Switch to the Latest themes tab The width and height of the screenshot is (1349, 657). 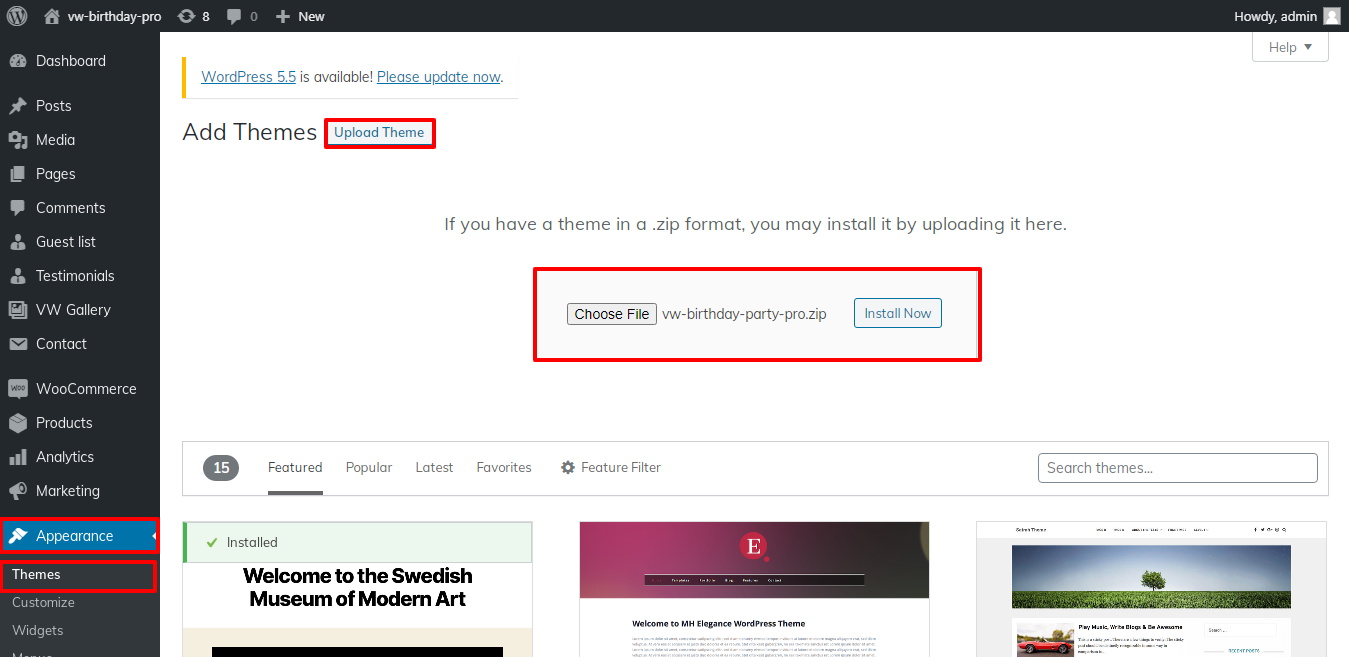(x=434, y=467)
